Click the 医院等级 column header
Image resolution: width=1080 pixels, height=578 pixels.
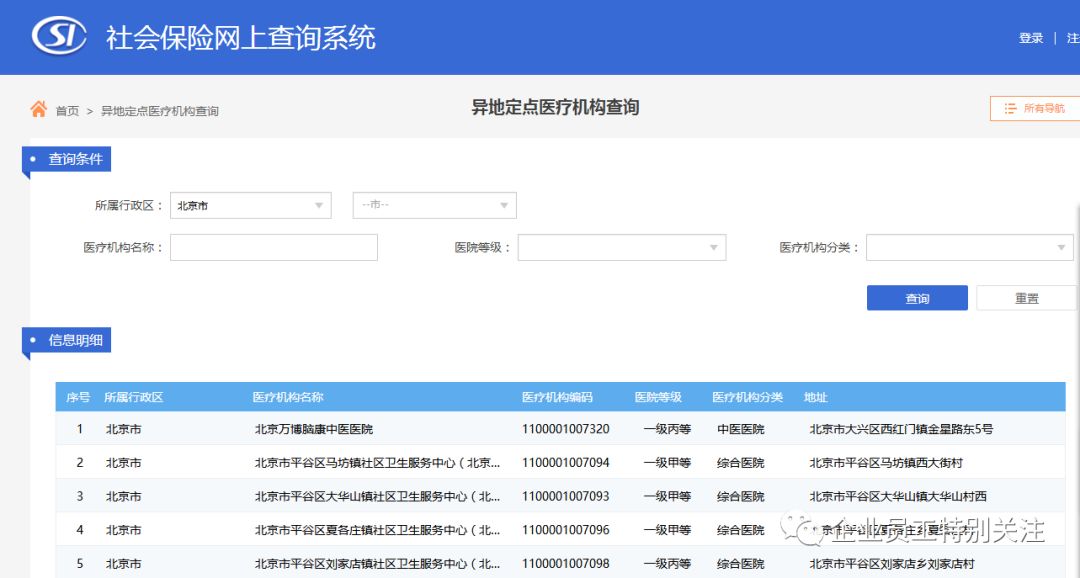pos(658,398)
